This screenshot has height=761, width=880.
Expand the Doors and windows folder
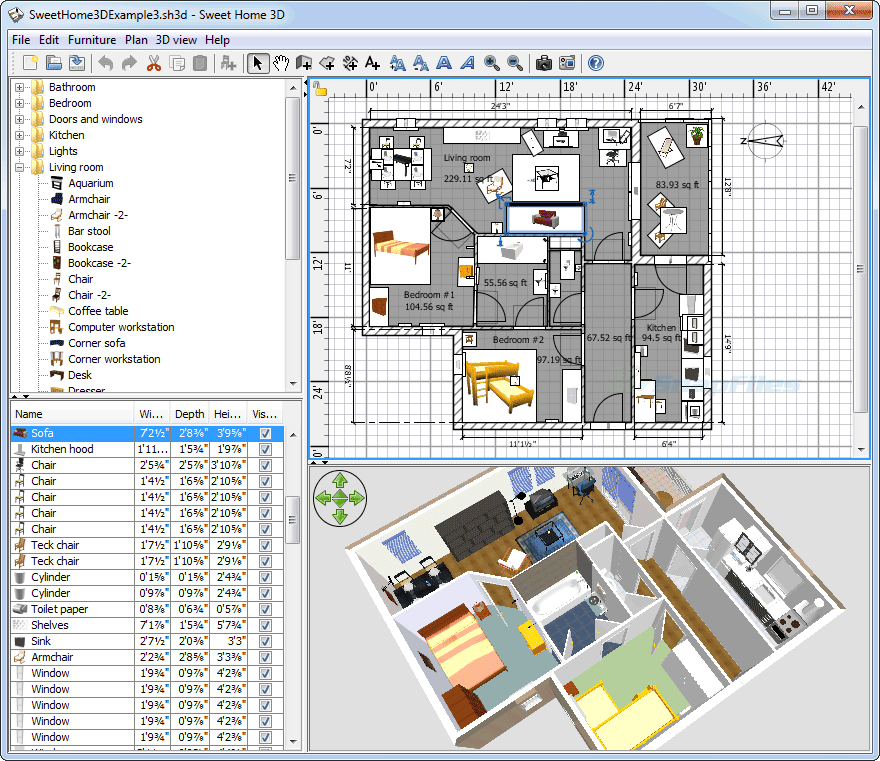pyautogui.click(x=20, y=119)
